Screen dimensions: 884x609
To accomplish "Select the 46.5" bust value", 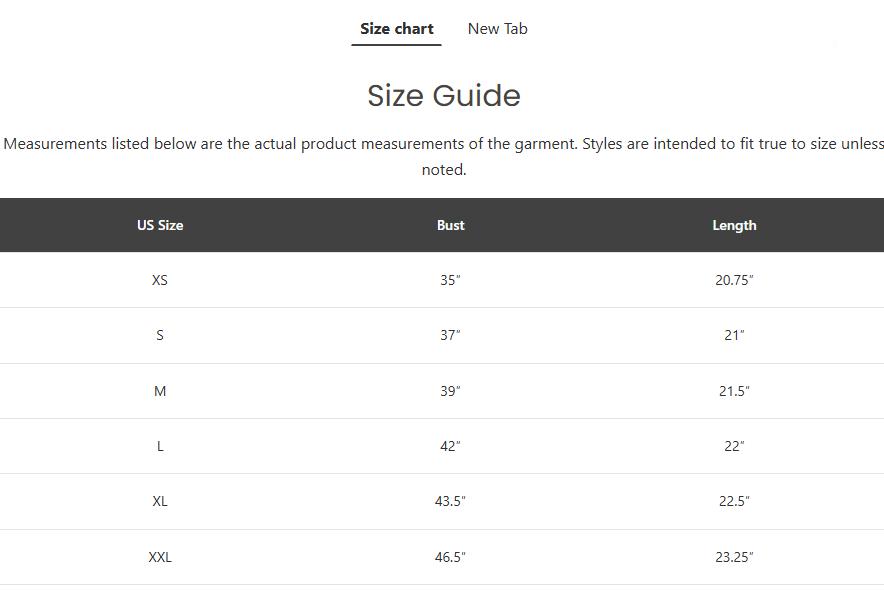I will point(450,557).
